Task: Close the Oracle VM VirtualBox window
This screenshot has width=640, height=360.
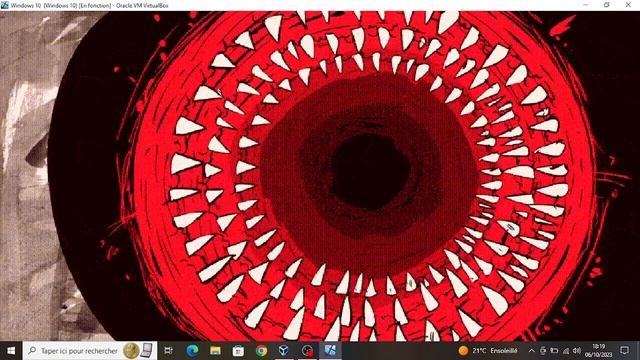Action: point(628,5)
